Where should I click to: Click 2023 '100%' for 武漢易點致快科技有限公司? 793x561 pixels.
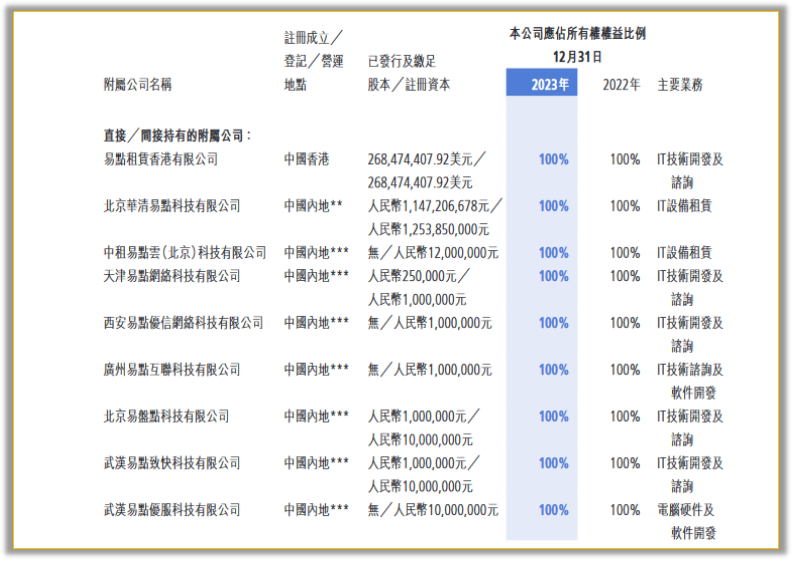(x=554, y=462)
